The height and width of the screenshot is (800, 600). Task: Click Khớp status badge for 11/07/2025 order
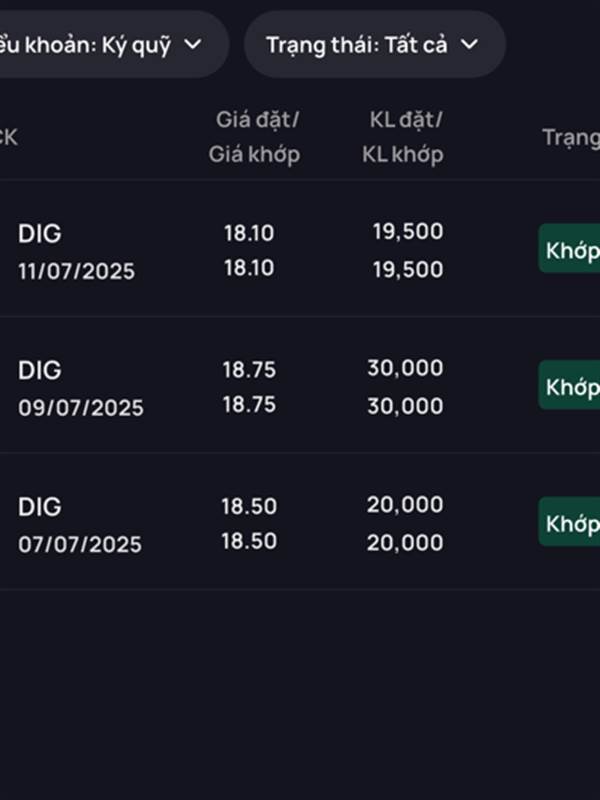click(x=569, y=248)
